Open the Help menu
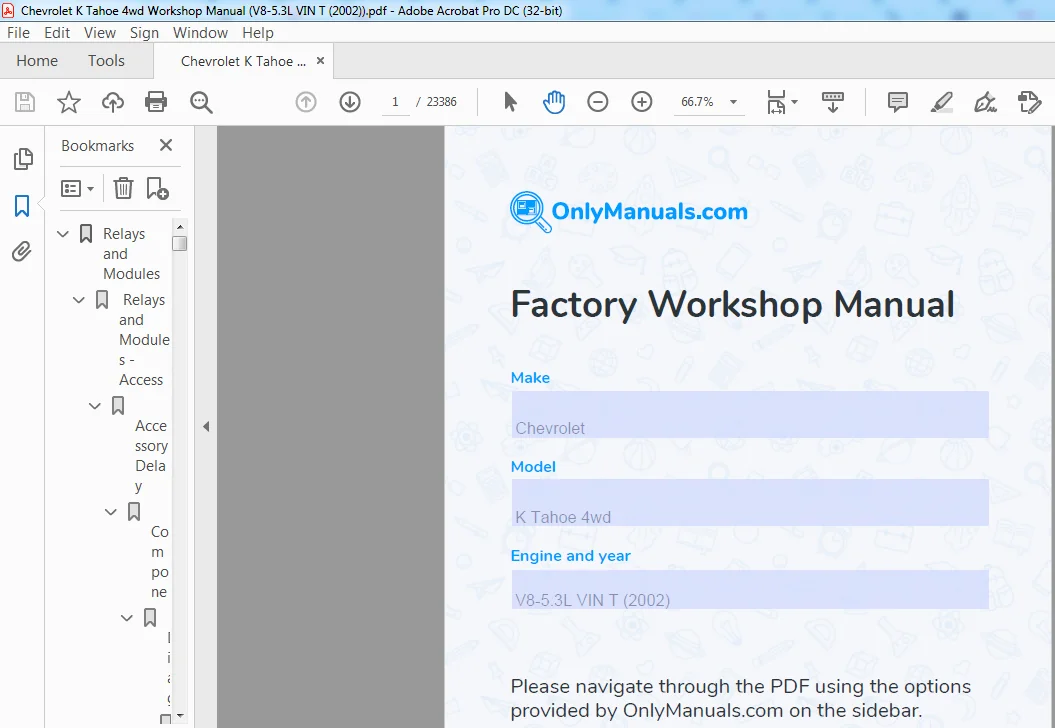The width and height of the screenshot is (1055, 728). 258,33
